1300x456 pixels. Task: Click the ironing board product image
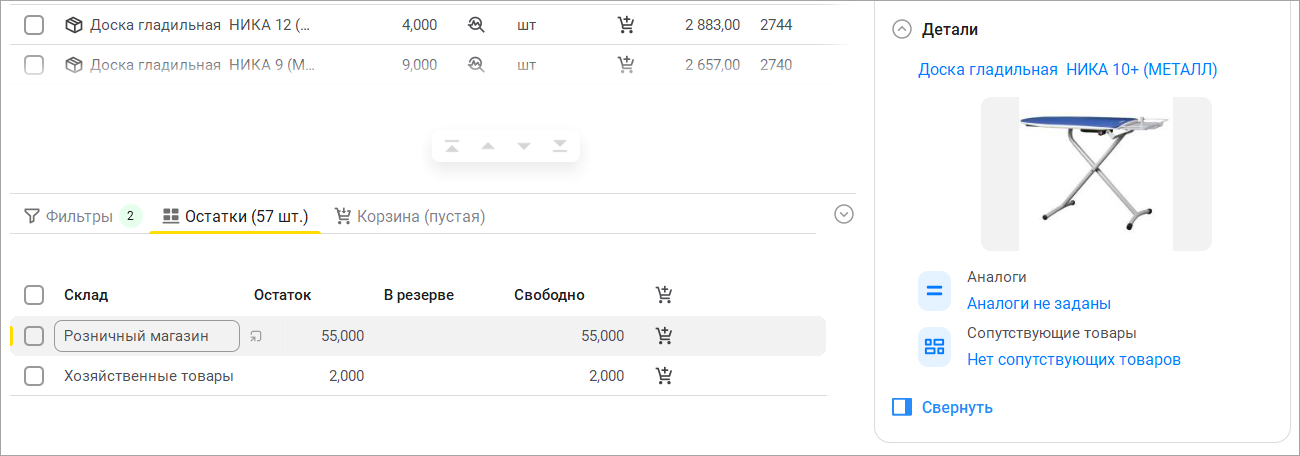tap(1095, 173)
